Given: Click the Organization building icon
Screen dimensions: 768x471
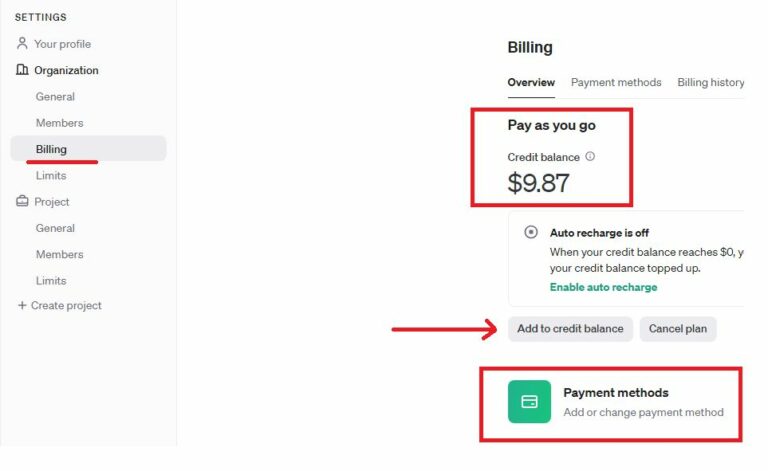Looking at the screenshot, I should point(22,70).
